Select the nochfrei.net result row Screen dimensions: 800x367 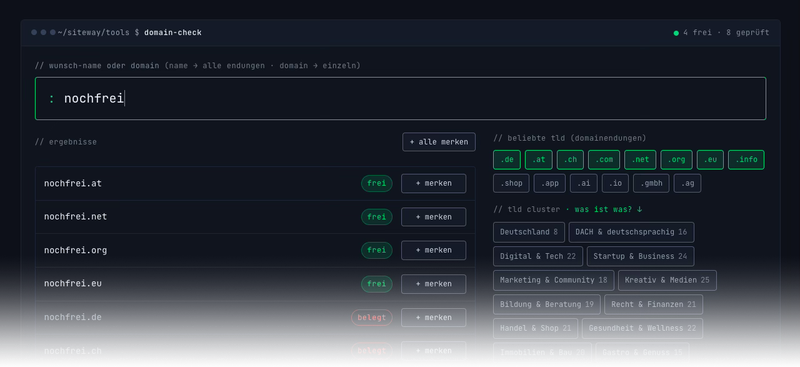point(255,217)
